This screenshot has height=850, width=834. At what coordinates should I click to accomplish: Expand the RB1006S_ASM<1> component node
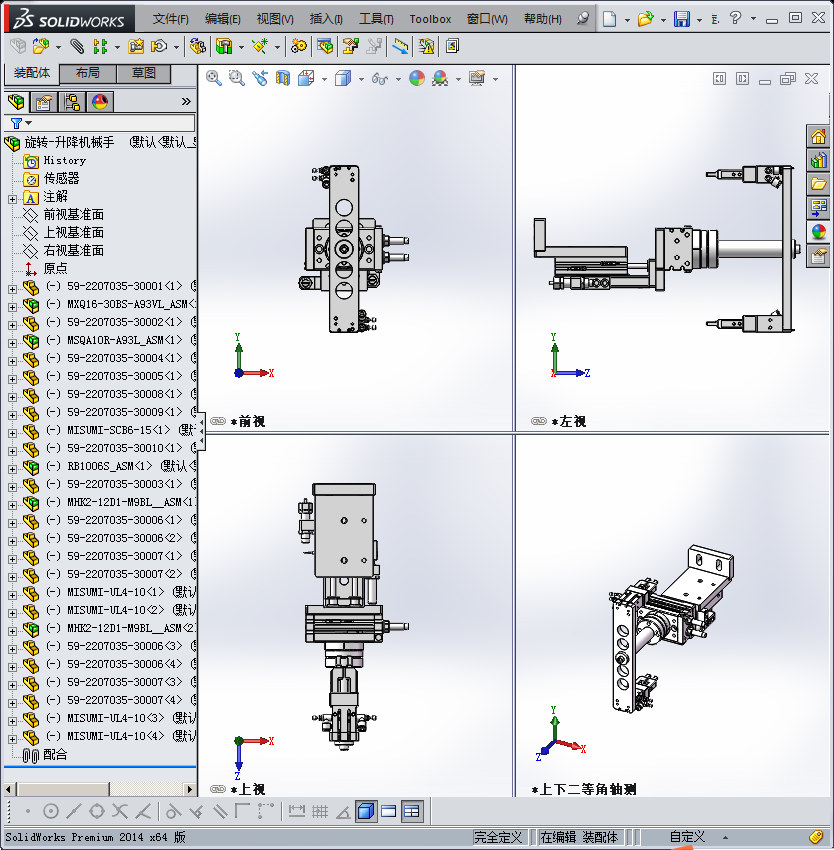pyautogui.click(x=12, y=469)
